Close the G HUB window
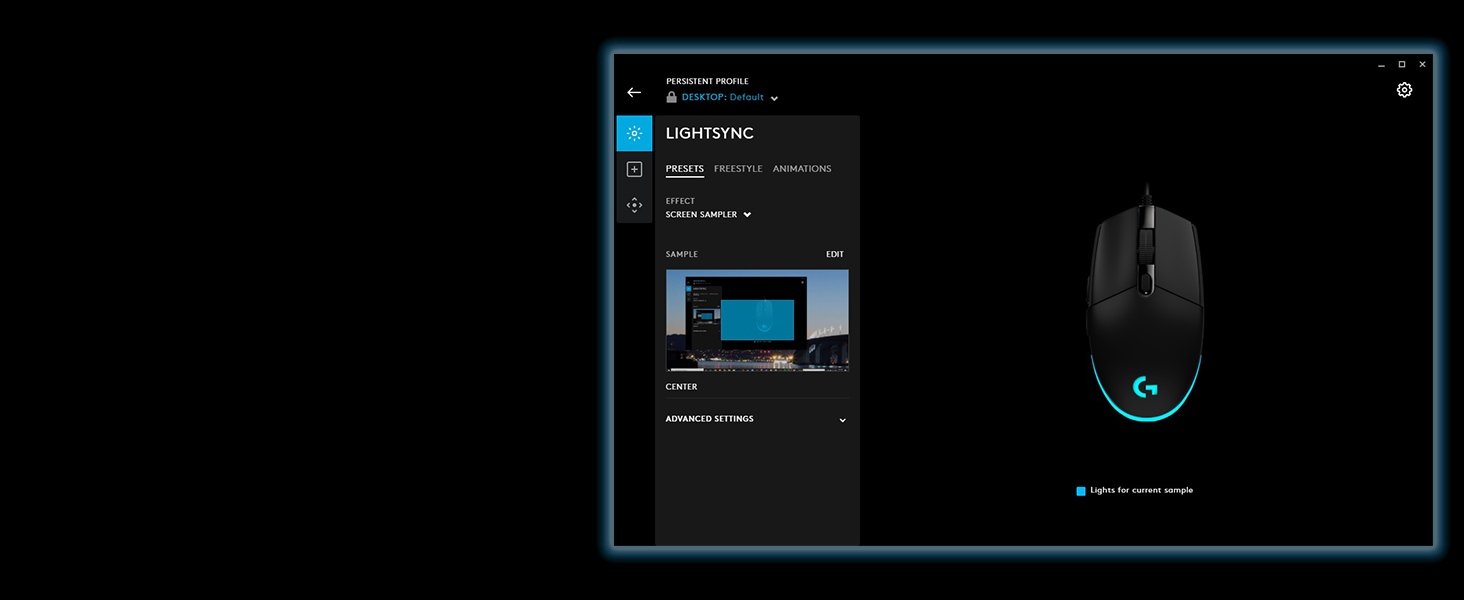Screen dimensions: 1464x600 coord(1422,65)
